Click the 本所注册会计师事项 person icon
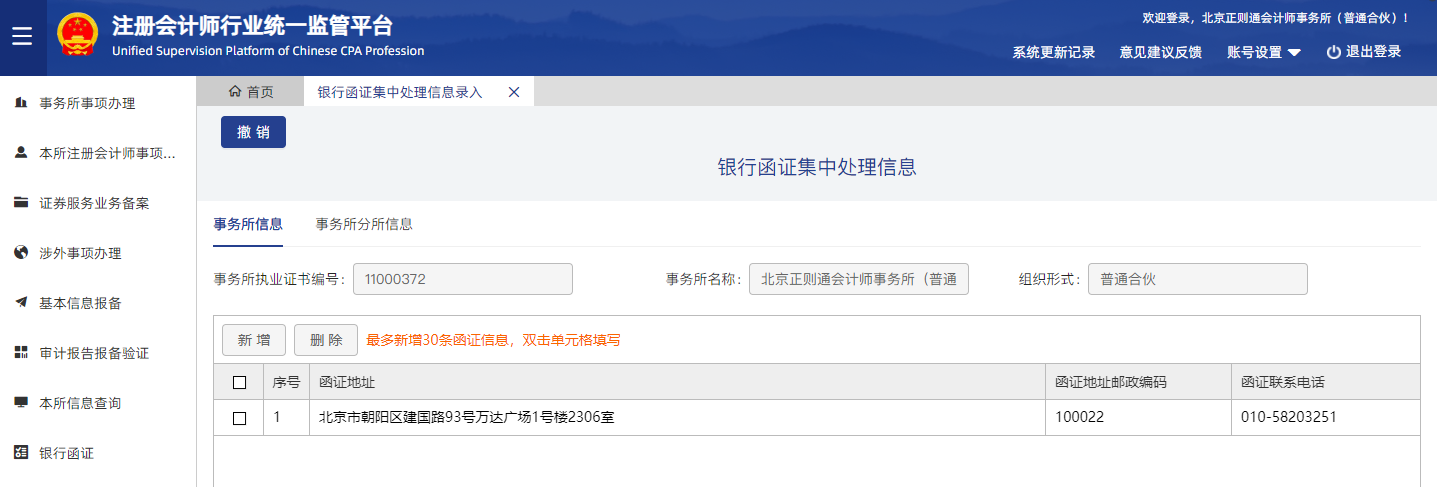This screenshot has width=1437, height=487. pos(21,153)
